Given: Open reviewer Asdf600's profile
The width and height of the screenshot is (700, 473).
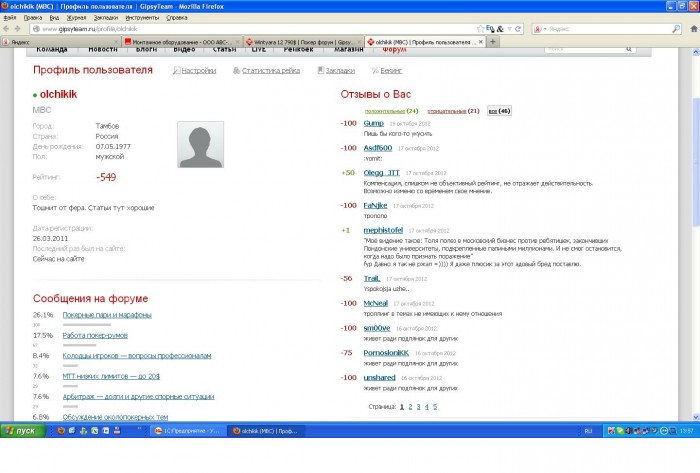Looking at the screenshot, I should [x=378, y=148].
